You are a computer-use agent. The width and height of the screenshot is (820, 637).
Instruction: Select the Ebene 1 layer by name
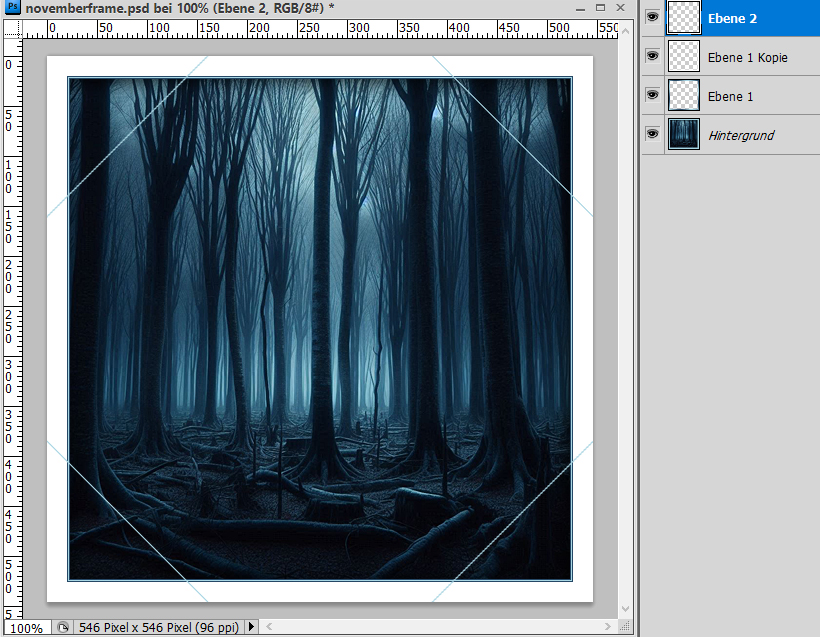click(731, 96)
